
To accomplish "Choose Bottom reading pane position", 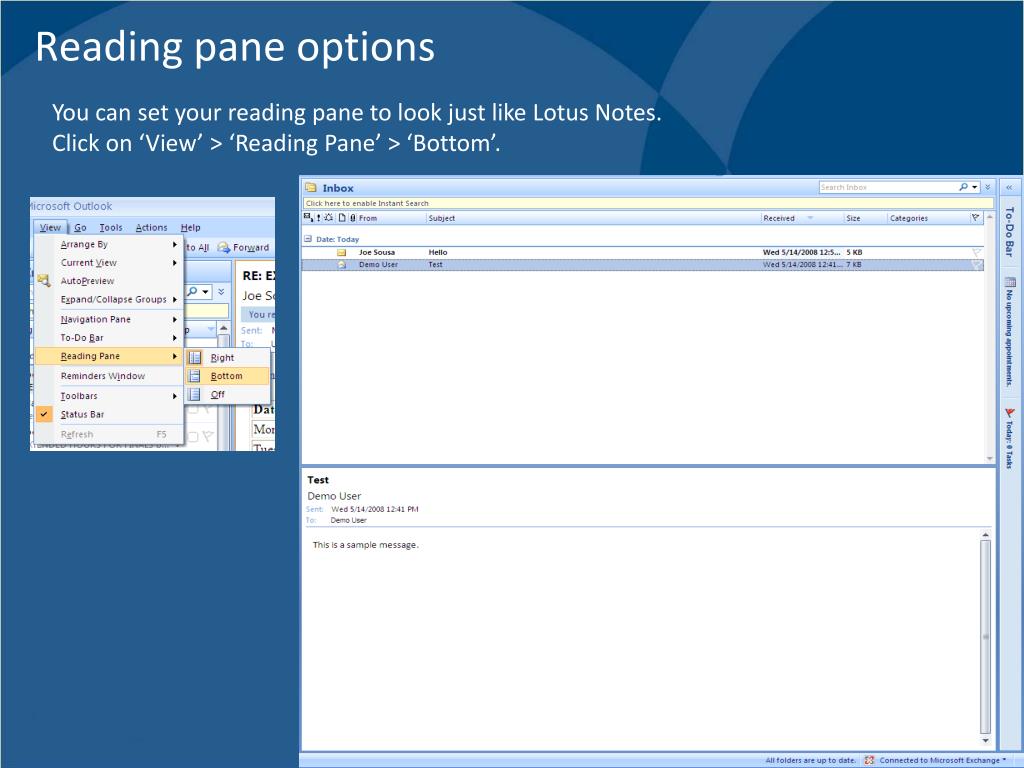I will point(227,376).
